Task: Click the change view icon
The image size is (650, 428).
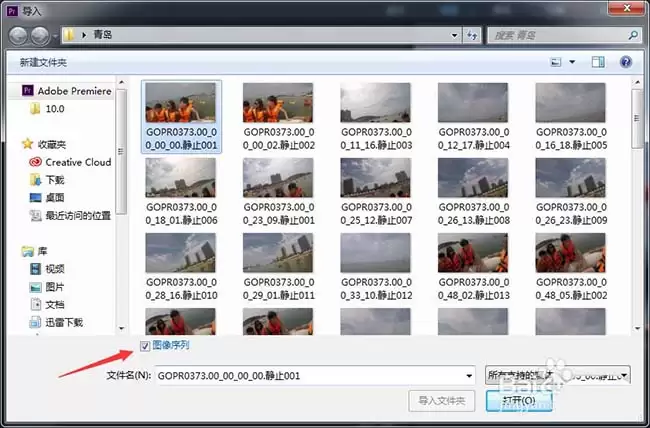Action: pyautogui.click(x=556, y=62)
